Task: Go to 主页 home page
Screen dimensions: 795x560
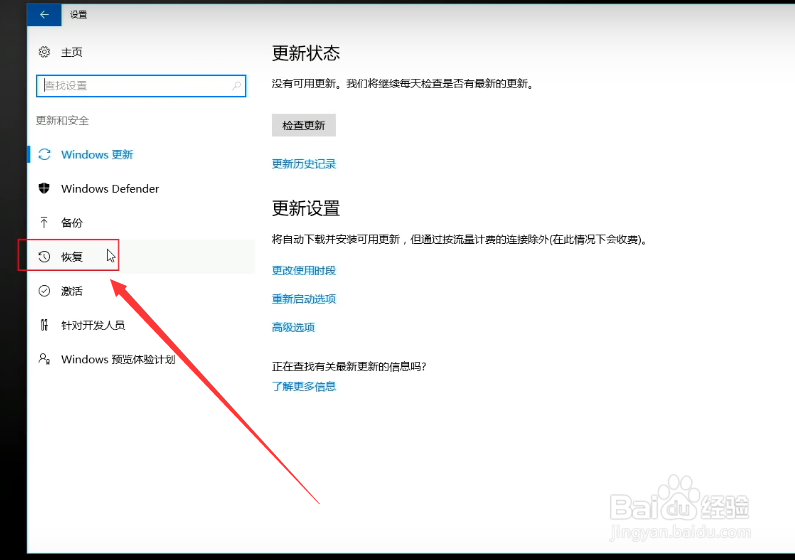Action: 71,52
